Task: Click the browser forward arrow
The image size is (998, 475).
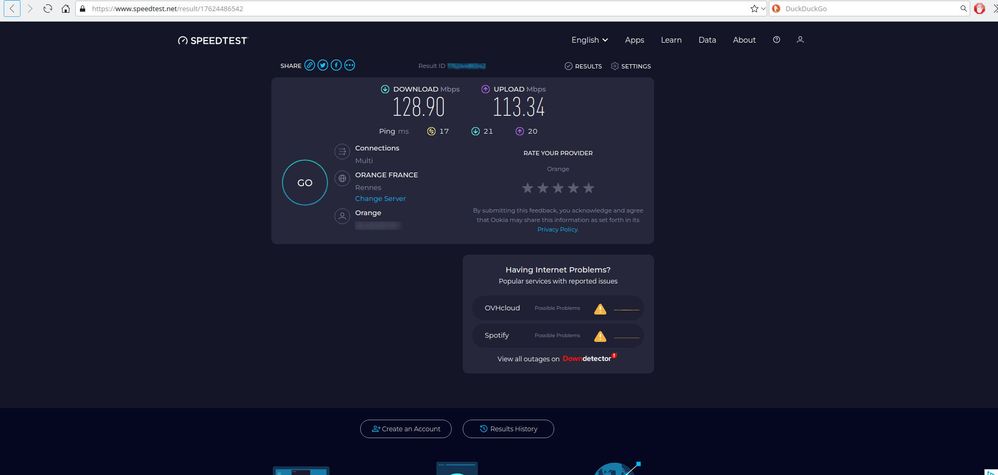Action: pos(29,9)
